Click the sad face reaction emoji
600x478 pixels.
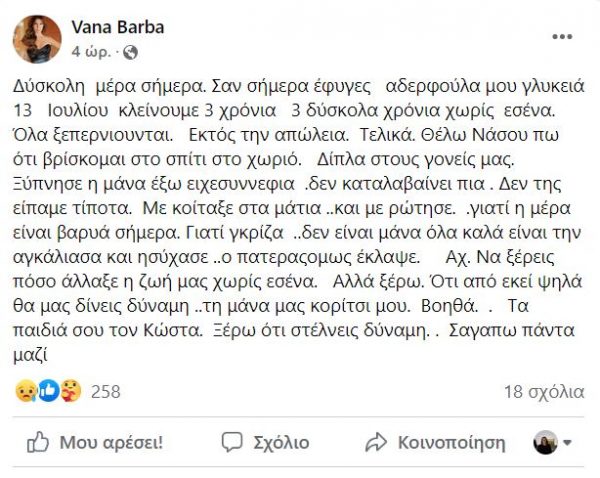coord(25,391)
